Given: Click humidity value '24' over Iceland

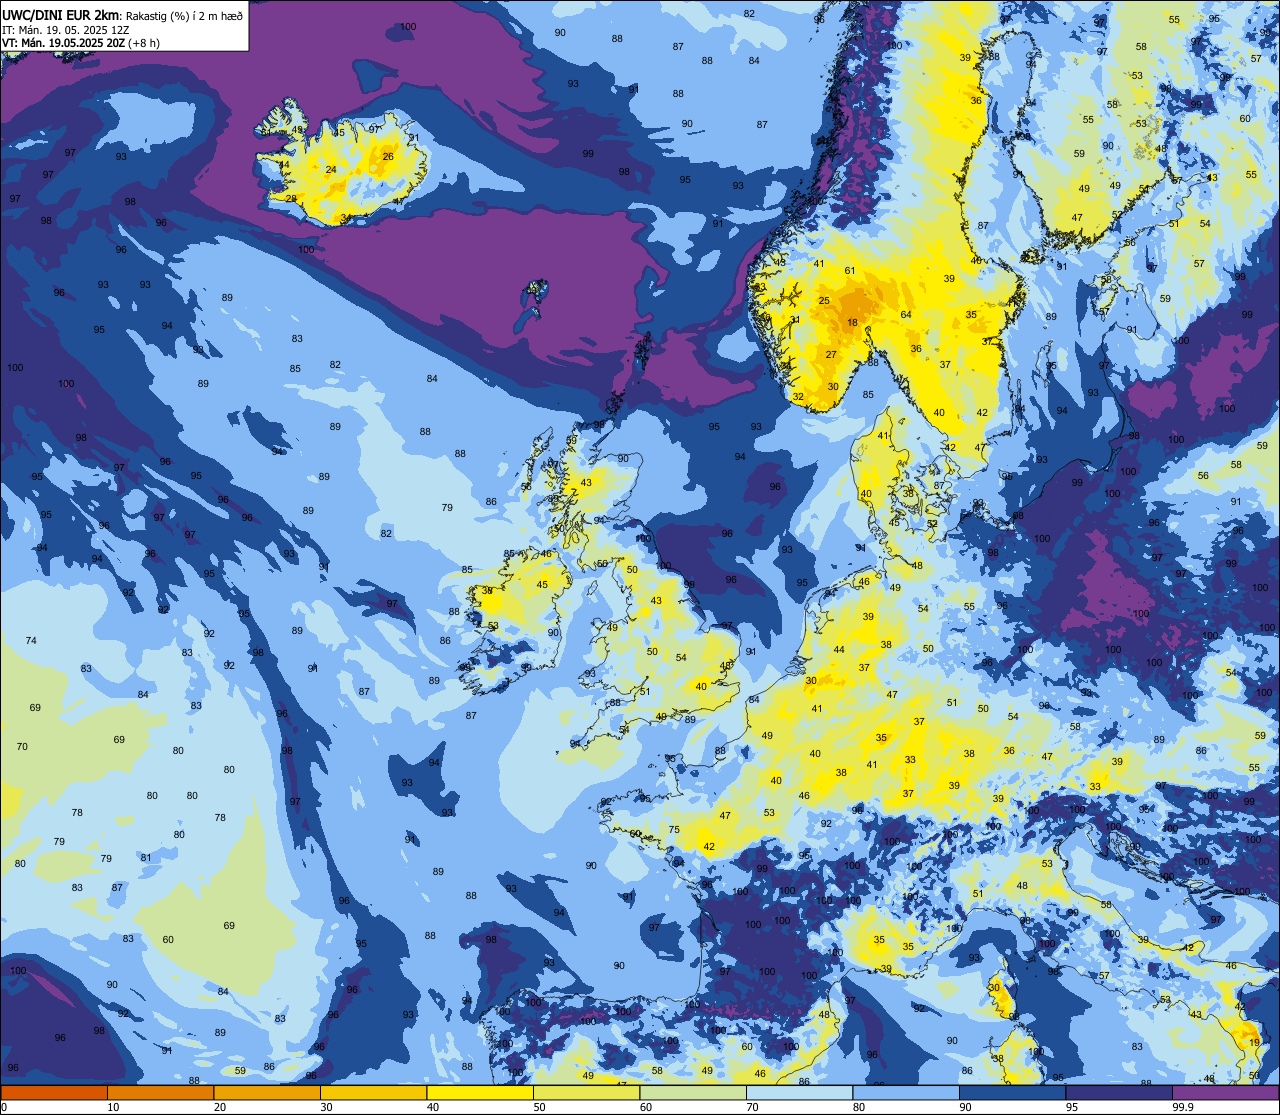Looking at the screenshot, I should (x=331, y=170).
